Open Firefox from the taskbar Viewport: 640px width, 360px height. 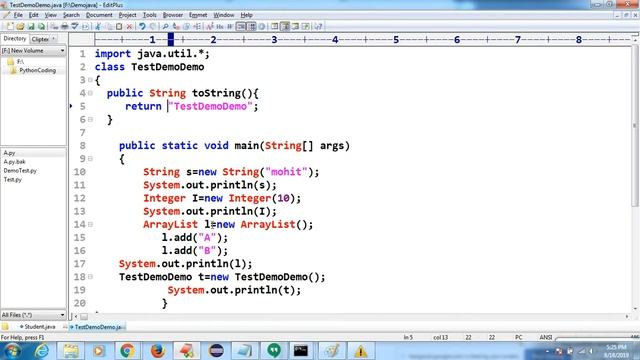coord(157,351)
